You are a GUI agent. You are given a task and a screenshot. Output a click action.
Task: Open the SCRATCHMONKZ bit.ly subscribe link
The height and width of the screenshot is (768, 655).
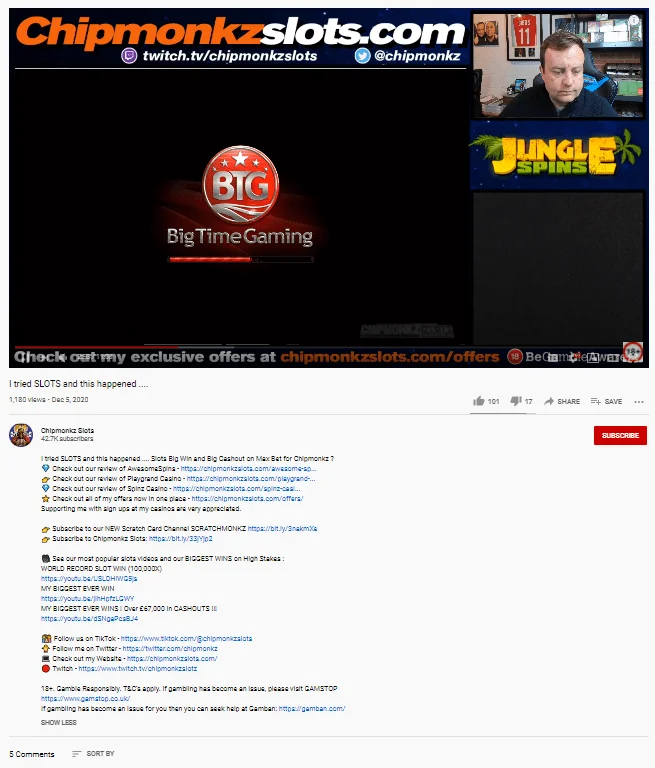point(282,528)
